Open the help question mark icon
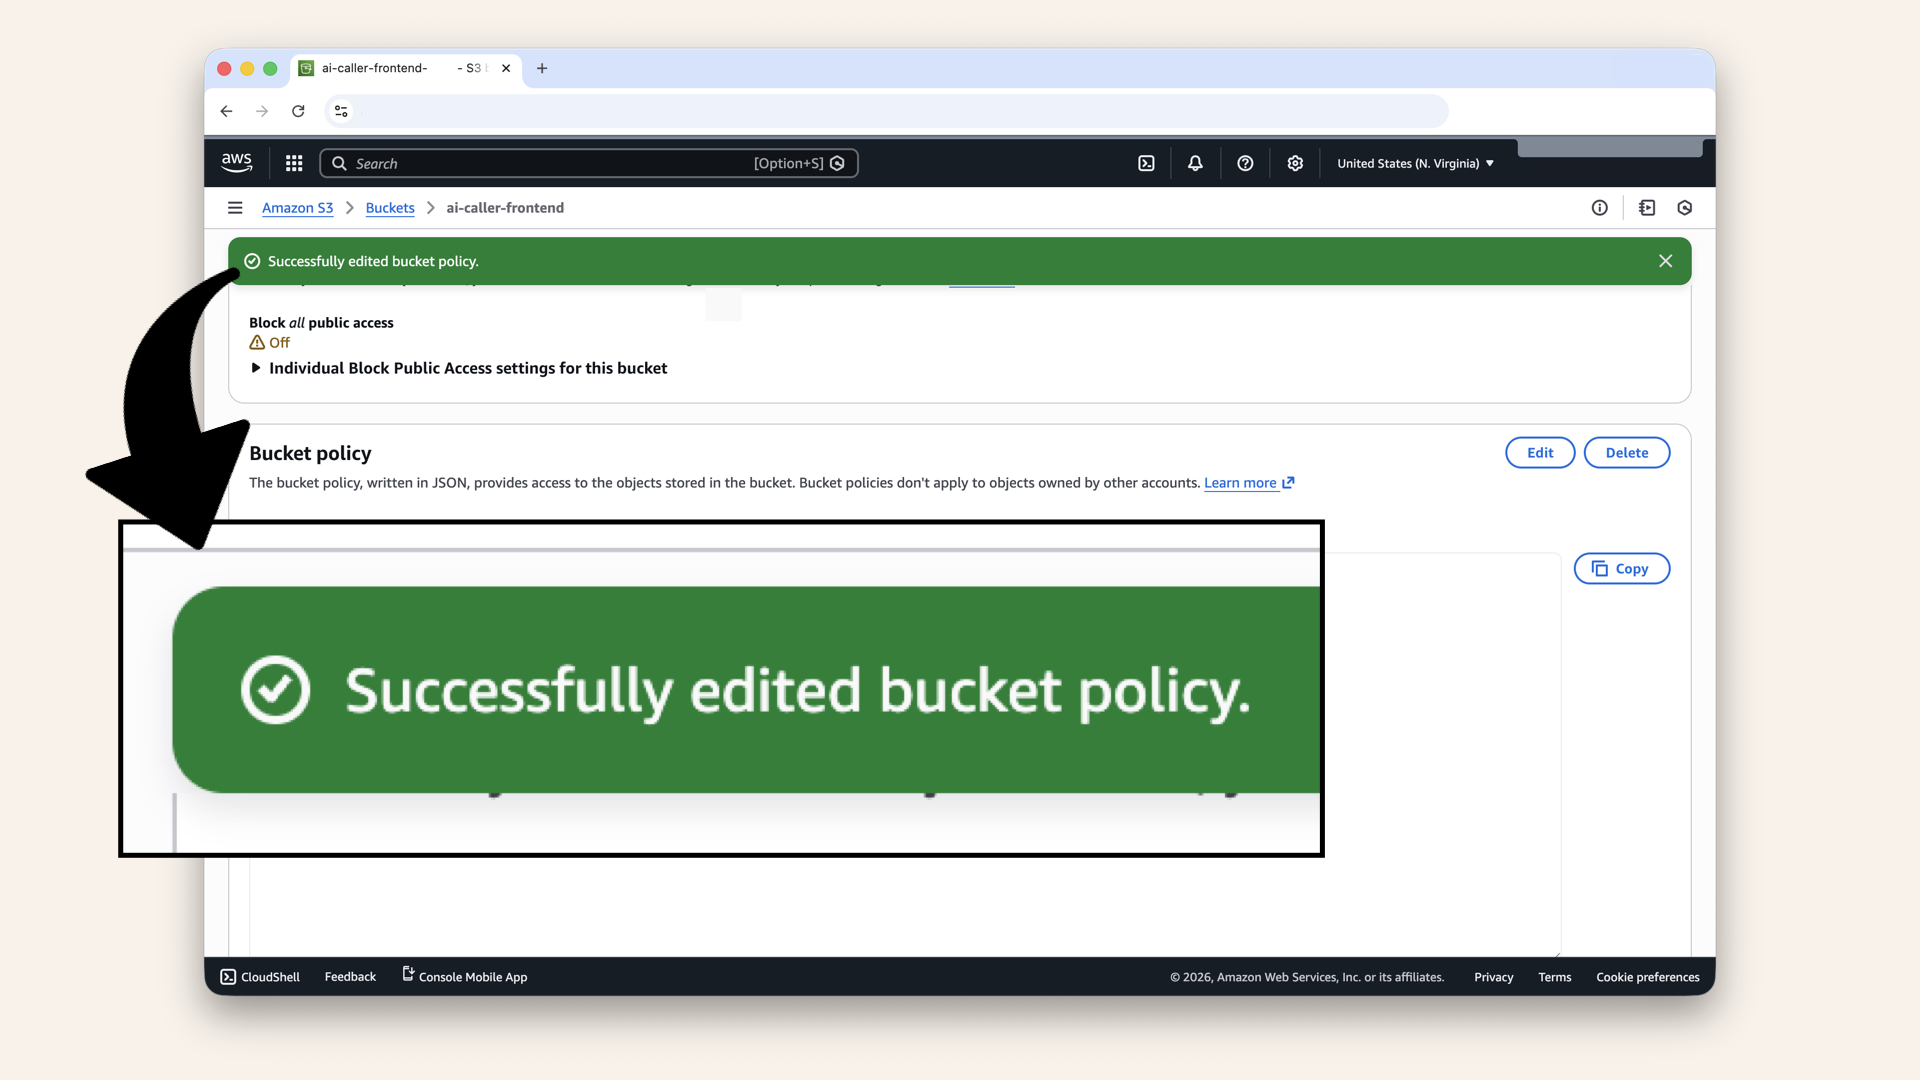 (x=1245, y=163)
